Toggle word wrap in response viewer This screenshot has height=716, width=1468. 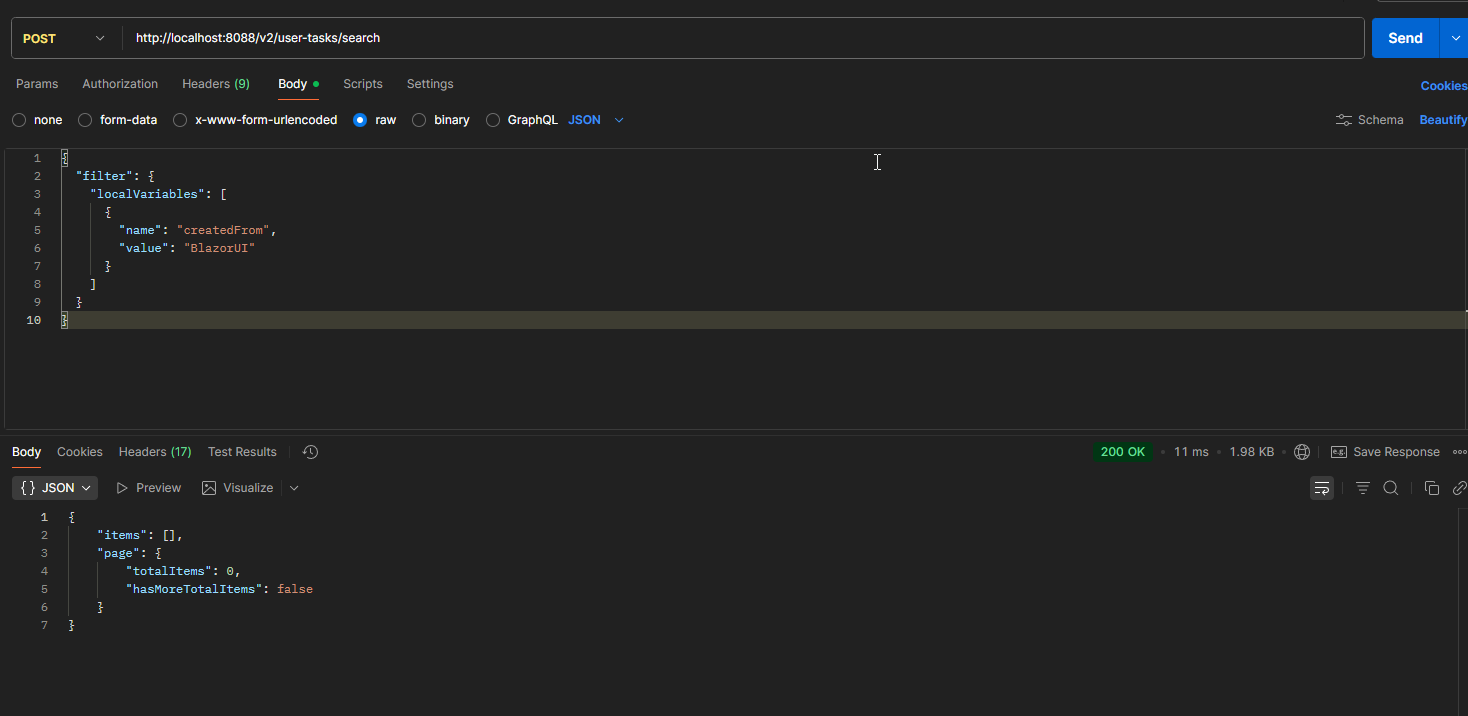tap(1322, 488)
